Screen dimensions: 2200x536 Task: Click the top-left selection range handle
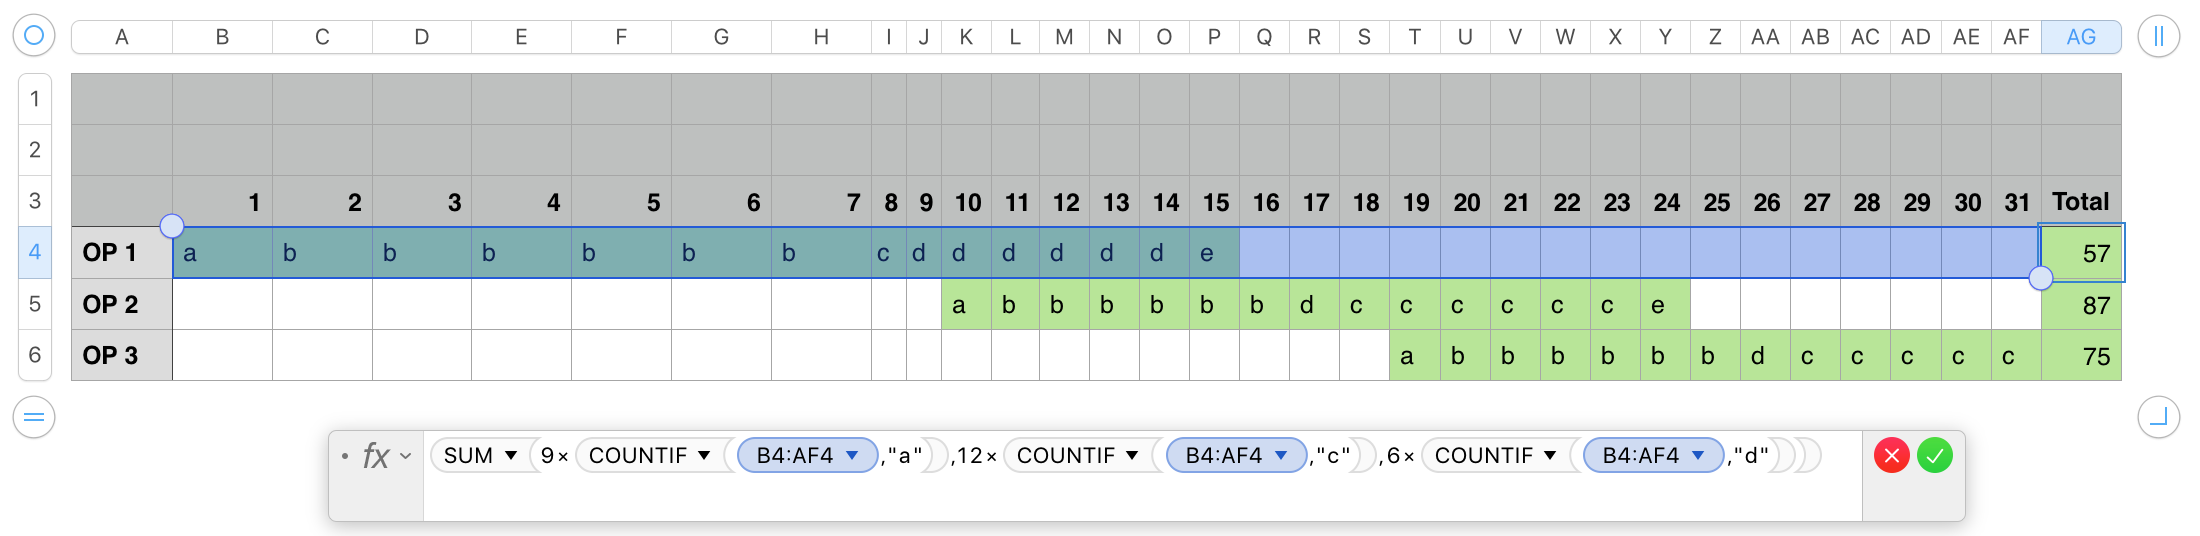coord(172,226)
